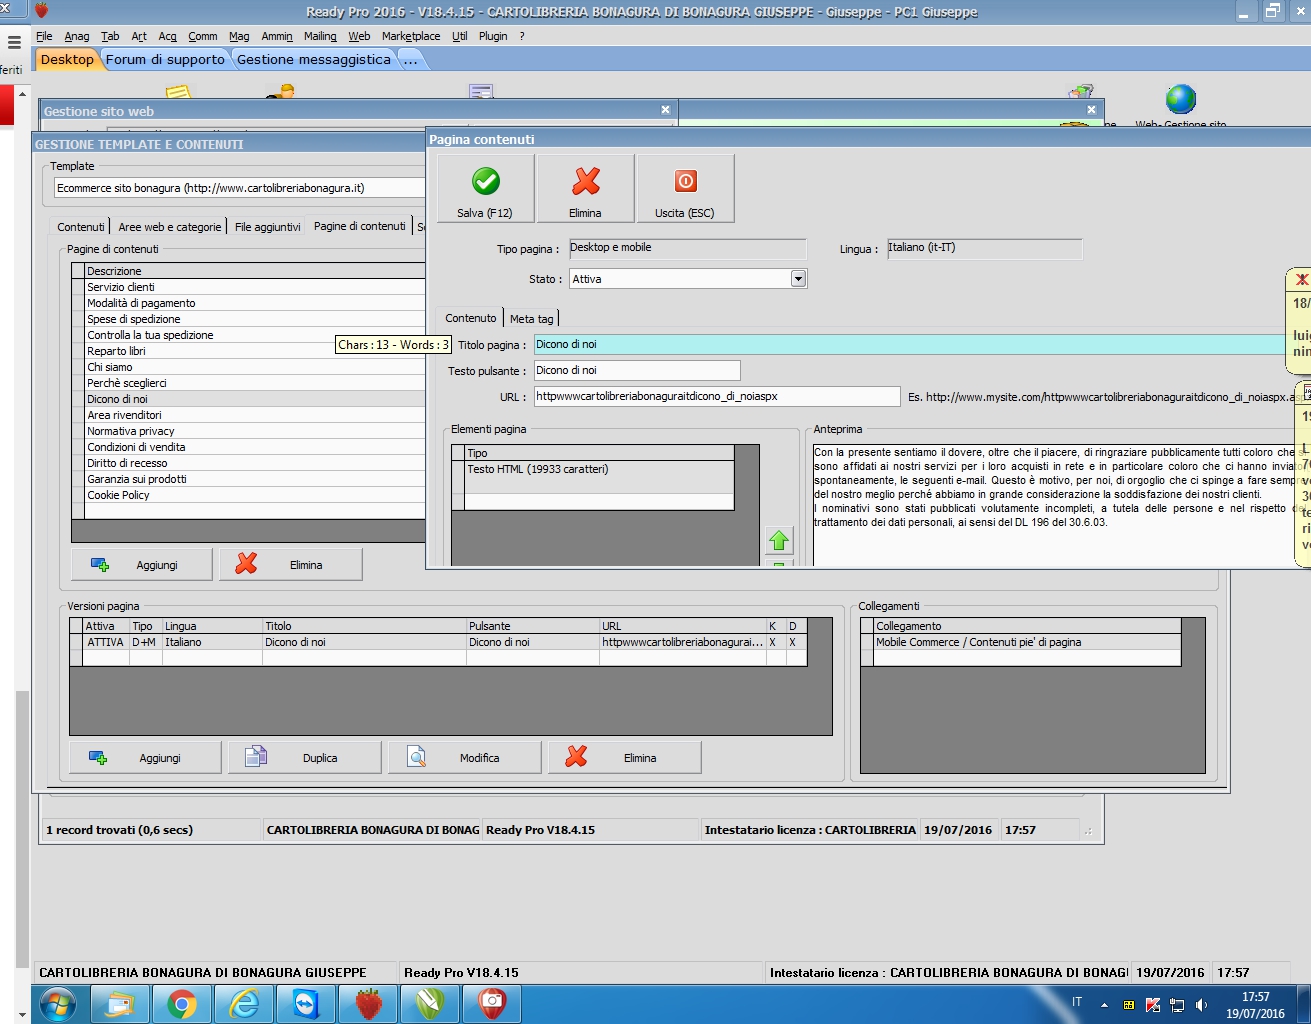Open the Windows Start menu
This screenshot has height=1024, width=1311.
(x=58, y=1004)
